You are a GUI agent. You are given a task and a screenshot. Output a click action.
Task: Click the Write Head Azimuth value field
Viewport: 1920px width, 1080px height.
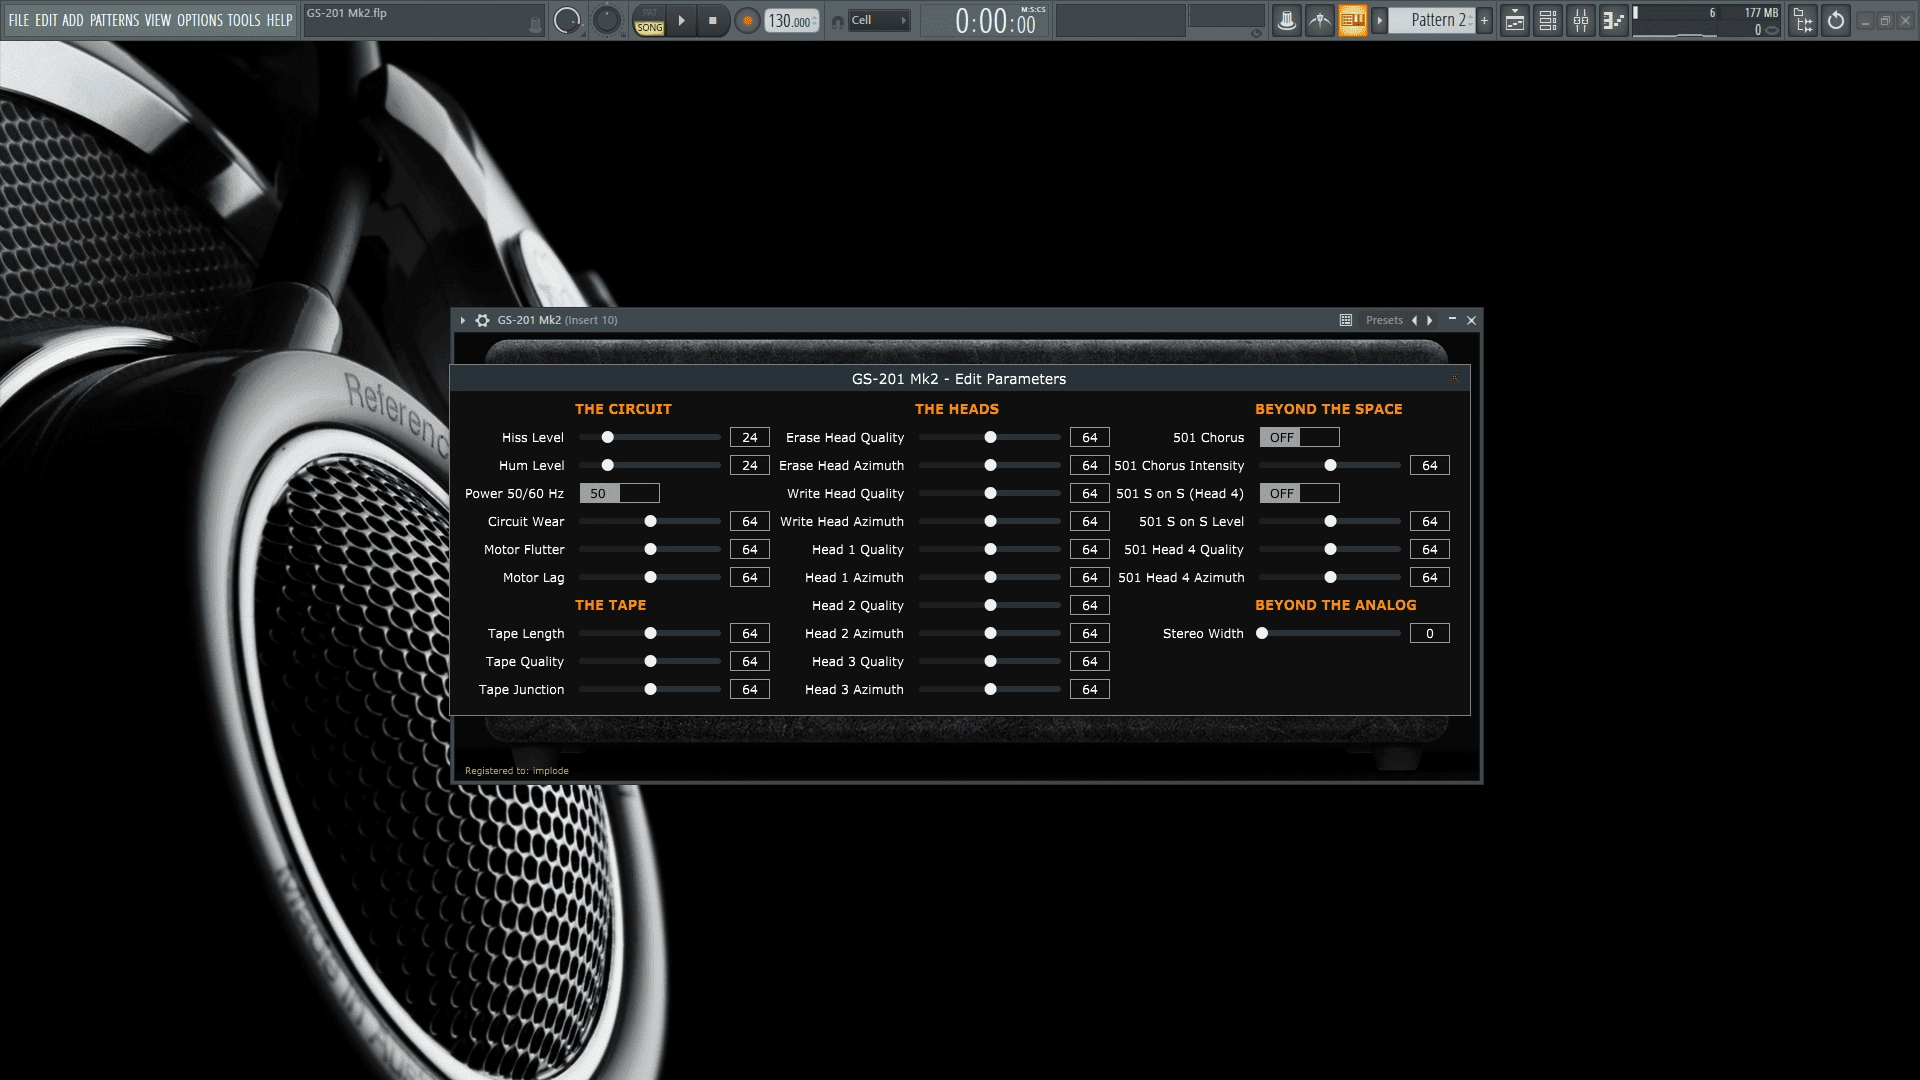[1089, 521]
